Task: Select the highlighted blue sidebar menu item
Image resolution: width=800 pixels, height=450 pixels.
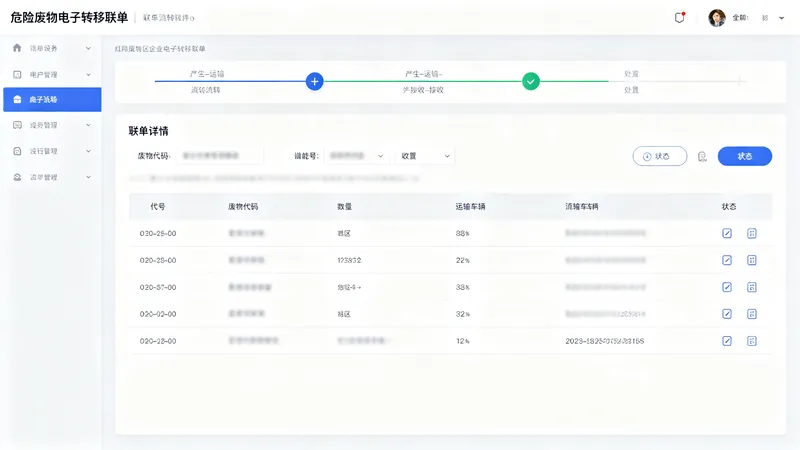Action: [x=52, y=99]
